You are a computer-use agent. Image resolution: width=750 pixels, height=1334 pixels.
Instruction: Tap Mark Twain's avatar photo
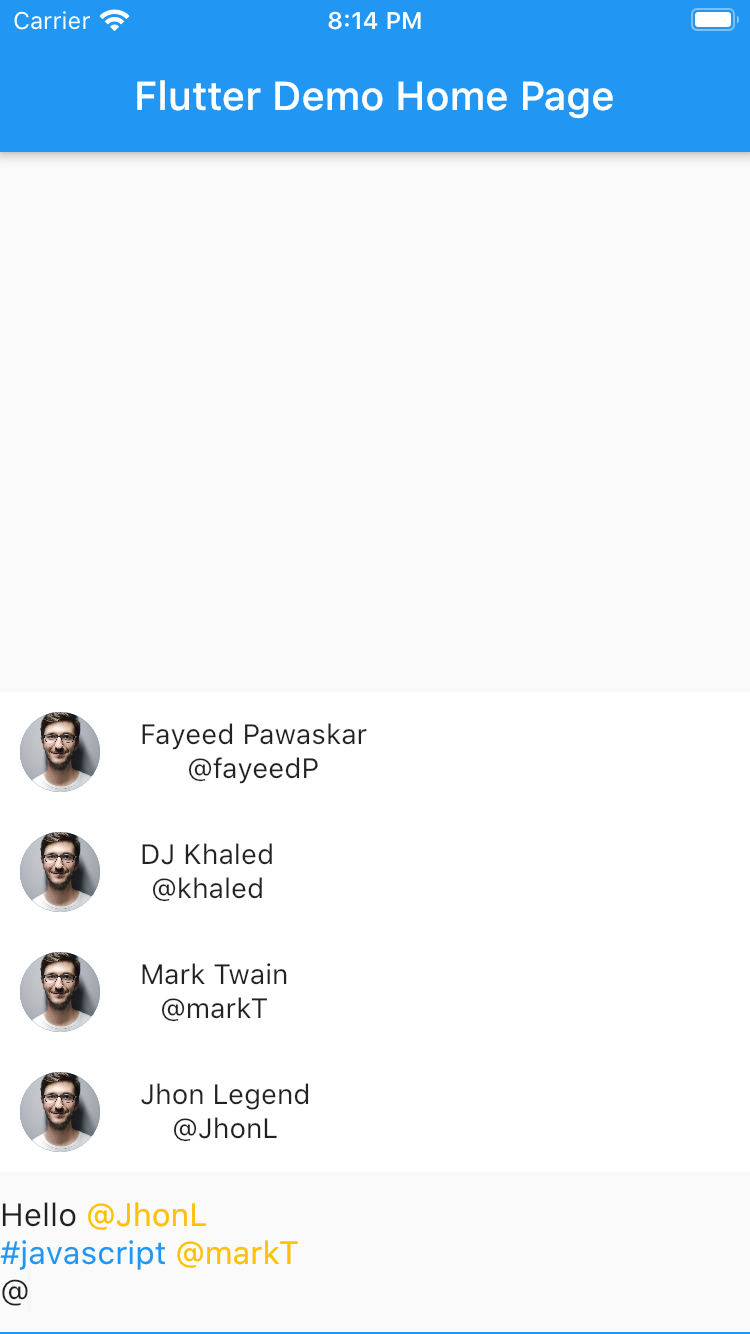pos(60,992)
